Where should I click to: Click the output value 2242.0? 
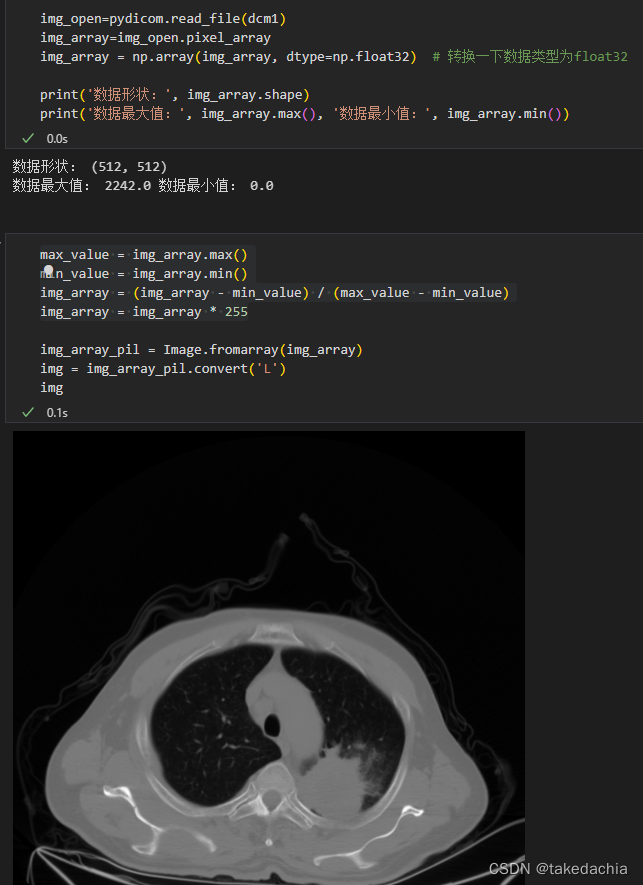coord(128,186)
